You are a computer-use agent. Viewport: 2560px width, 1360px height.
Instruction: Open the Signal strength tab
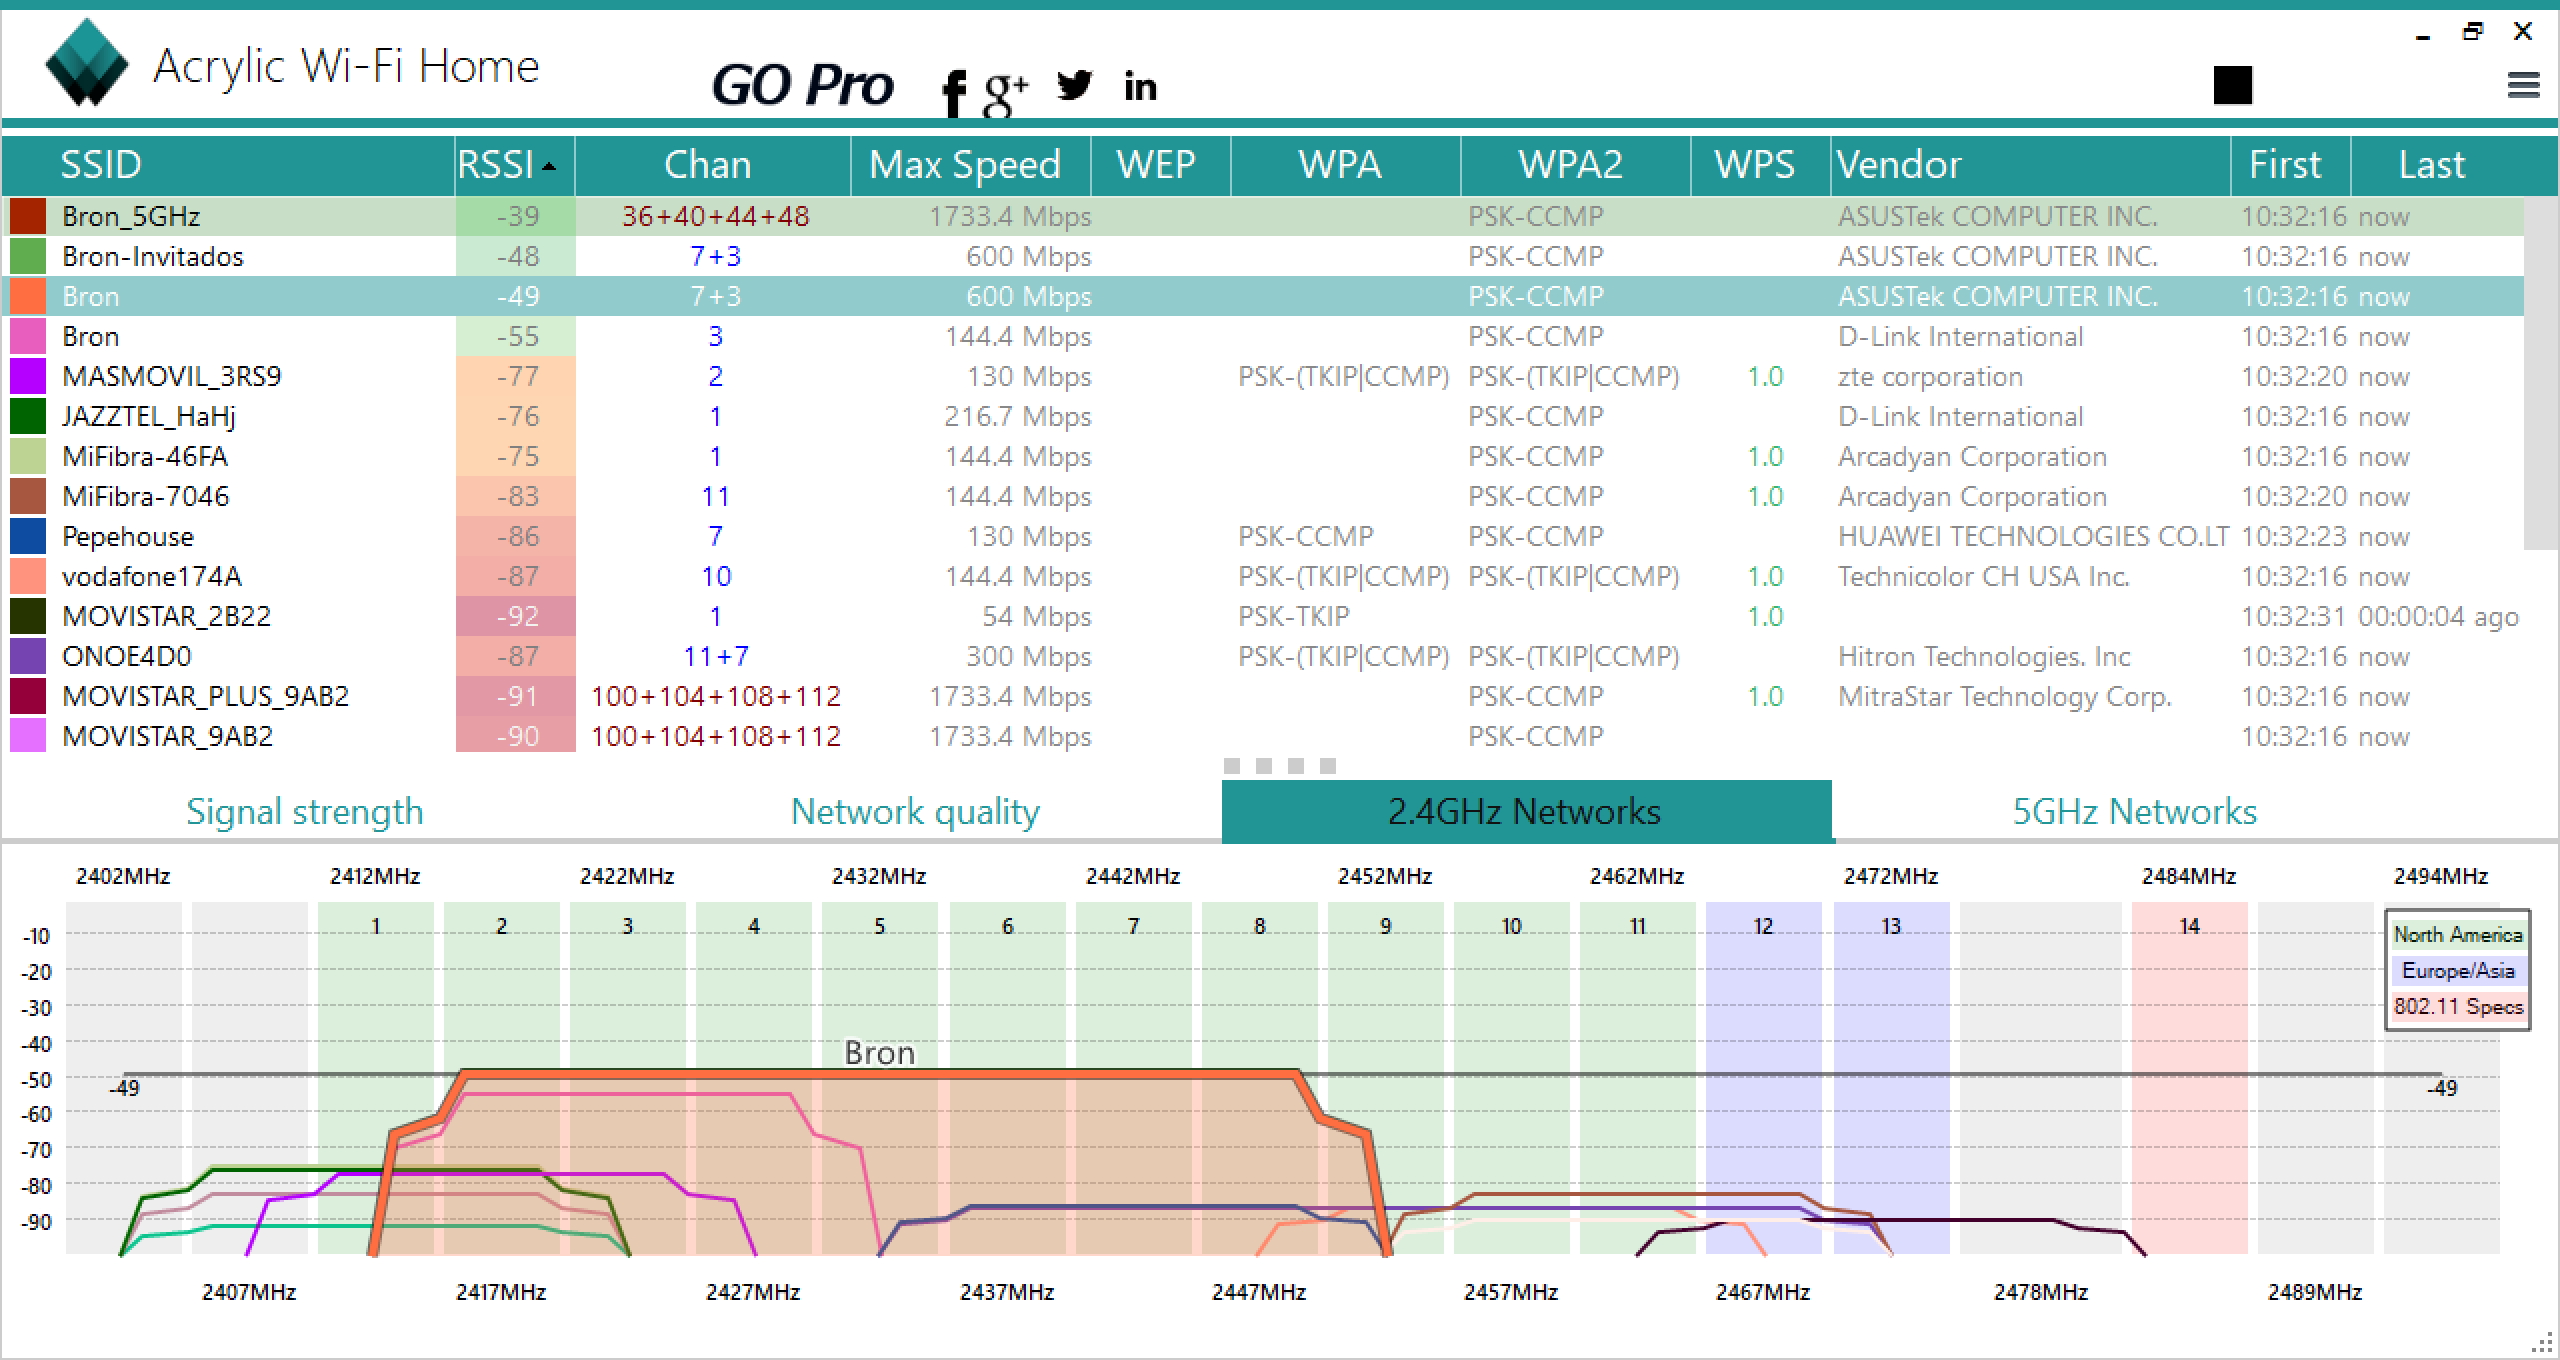[x=304, y=811]
